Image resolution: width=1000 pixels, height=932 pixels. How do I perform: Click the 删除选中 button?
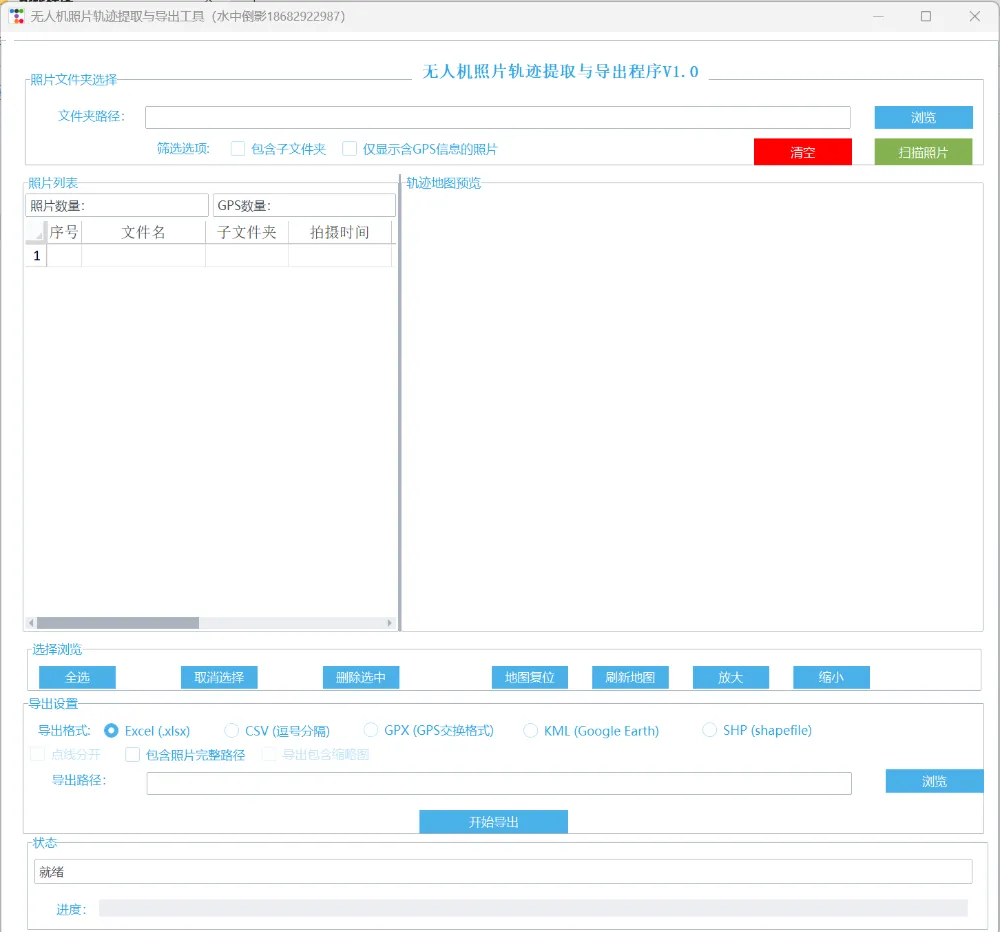tap(361, 677)
